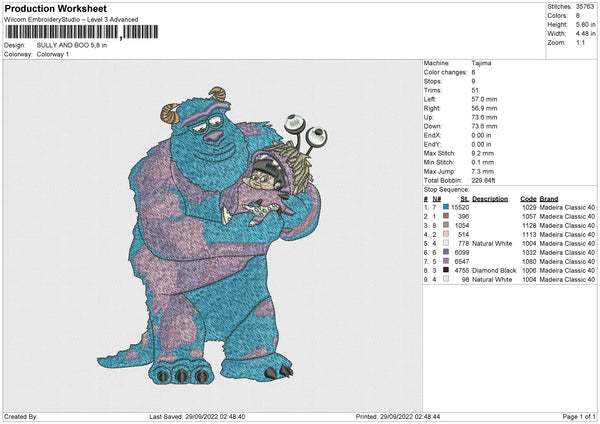The width and height of the screenshot is (600, 424).
Task: Select the Max Stitch value '9.2 mm'
Action: pyautogui.click(x=483, y=153)
